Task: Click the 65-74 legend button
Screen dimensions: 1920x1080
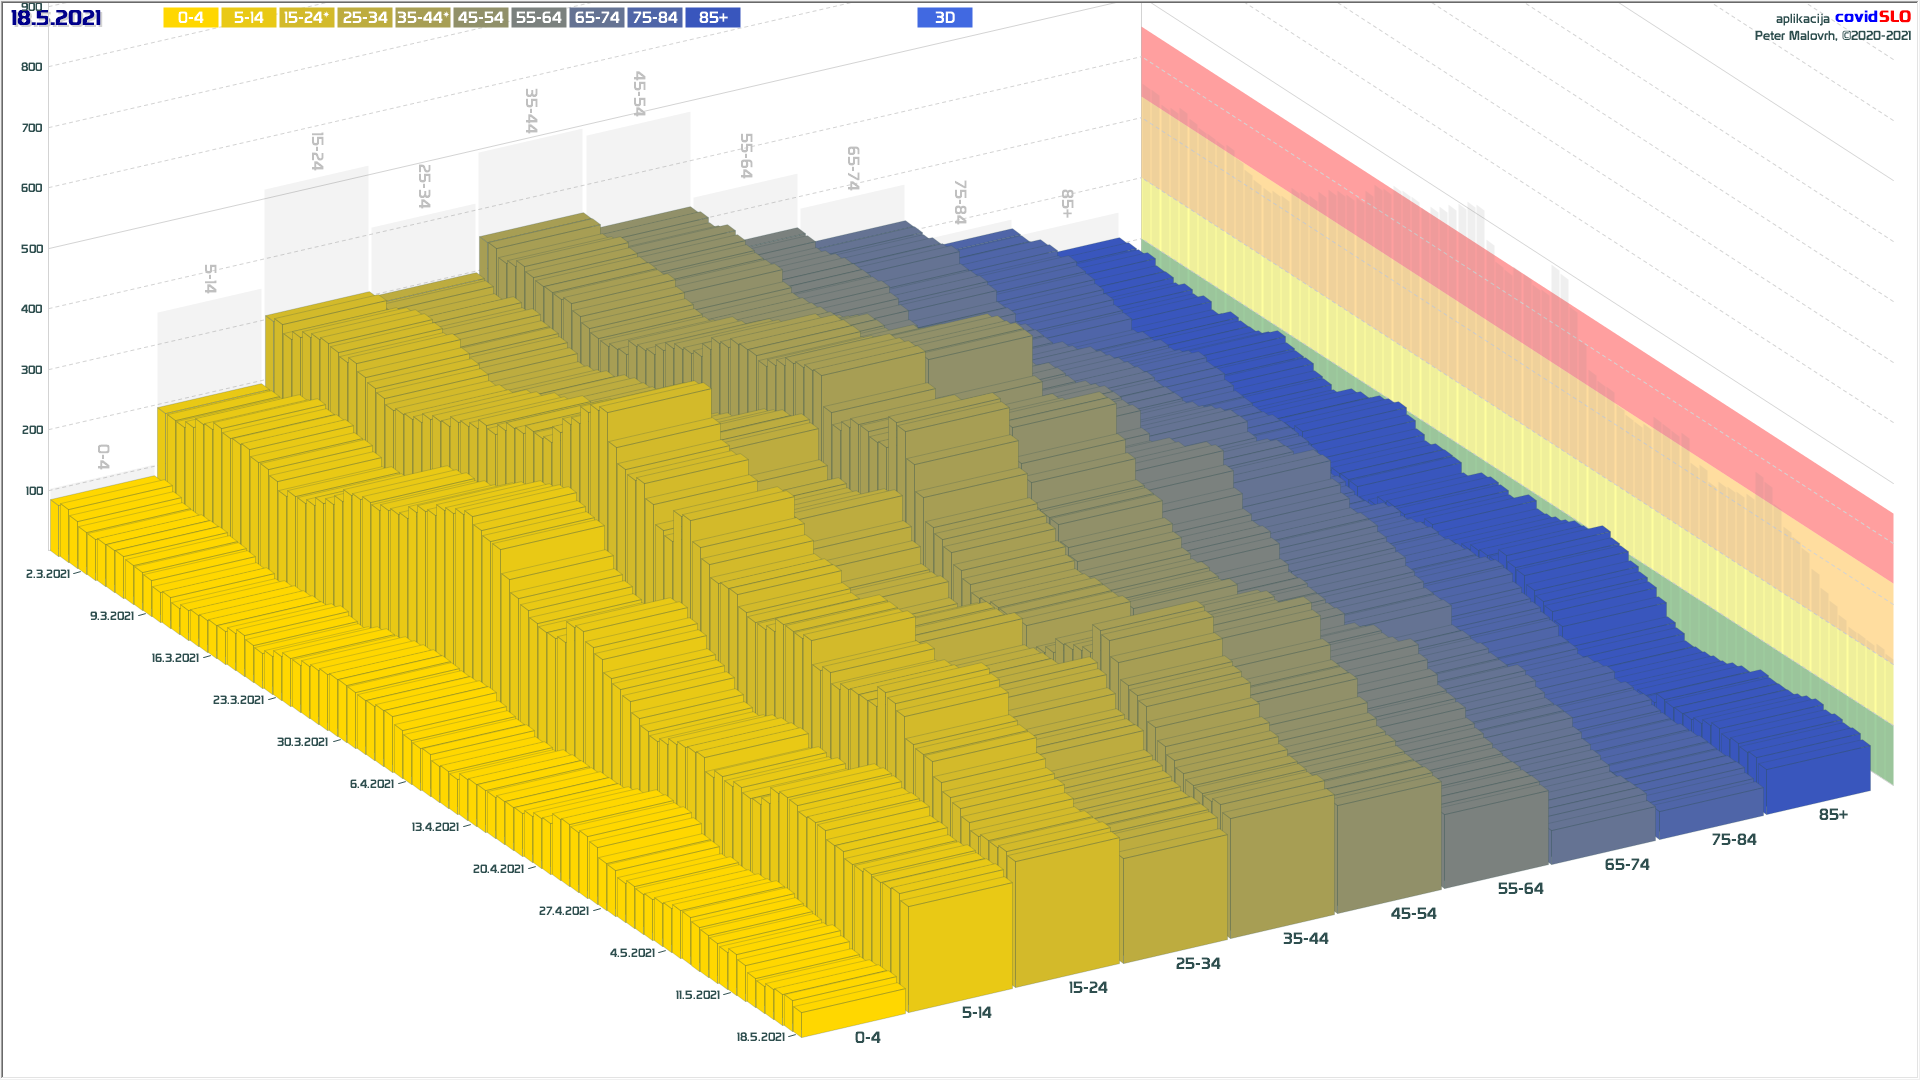Action: click(597, 18)
